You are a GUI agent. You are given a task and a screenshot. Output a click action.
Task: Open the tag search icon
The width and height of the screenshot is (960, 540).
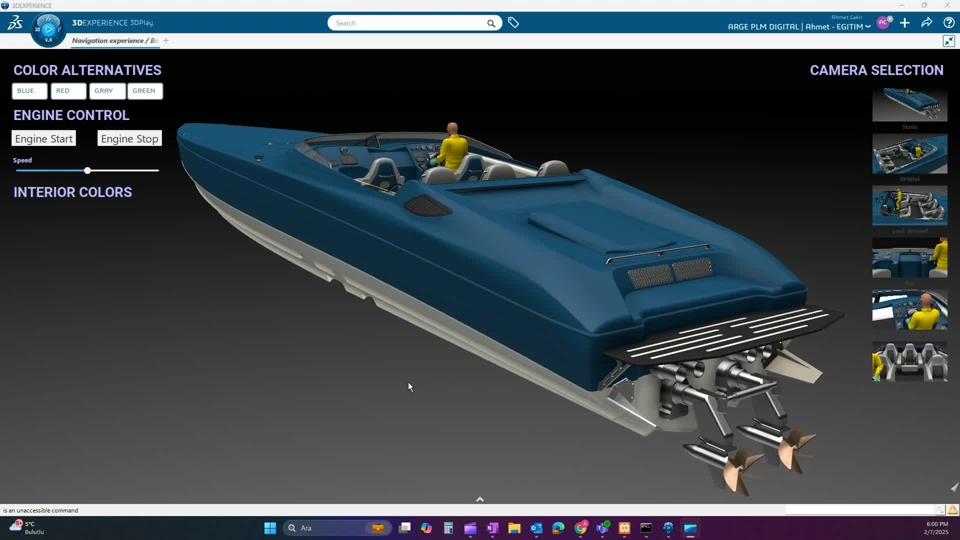tap(513, 23)
